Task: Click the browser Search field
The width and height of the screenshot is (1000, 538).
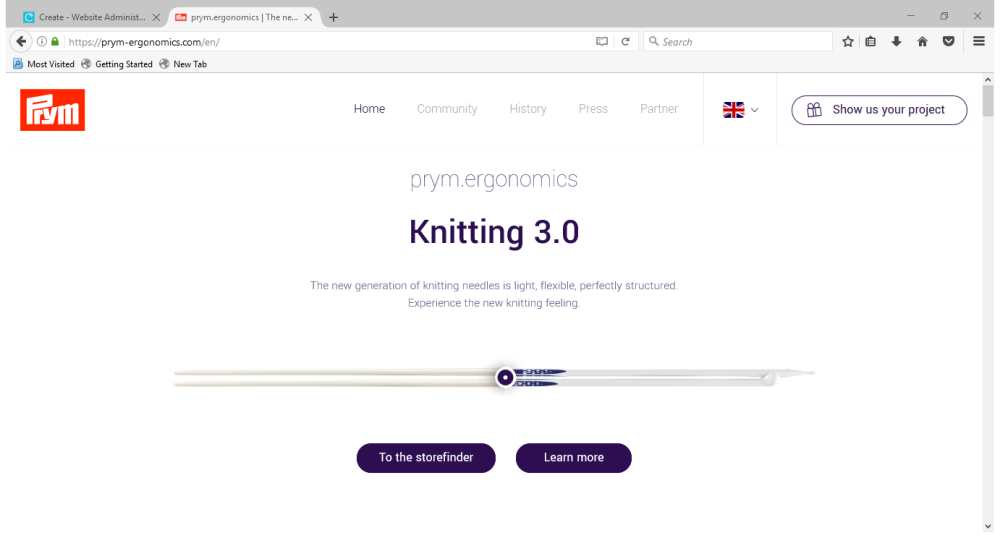Action: point(737,41)
